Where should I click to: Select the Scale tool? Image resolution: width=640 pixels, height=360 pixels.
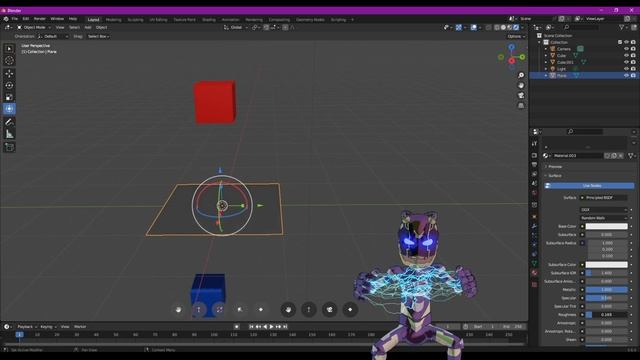pos(9,97)
